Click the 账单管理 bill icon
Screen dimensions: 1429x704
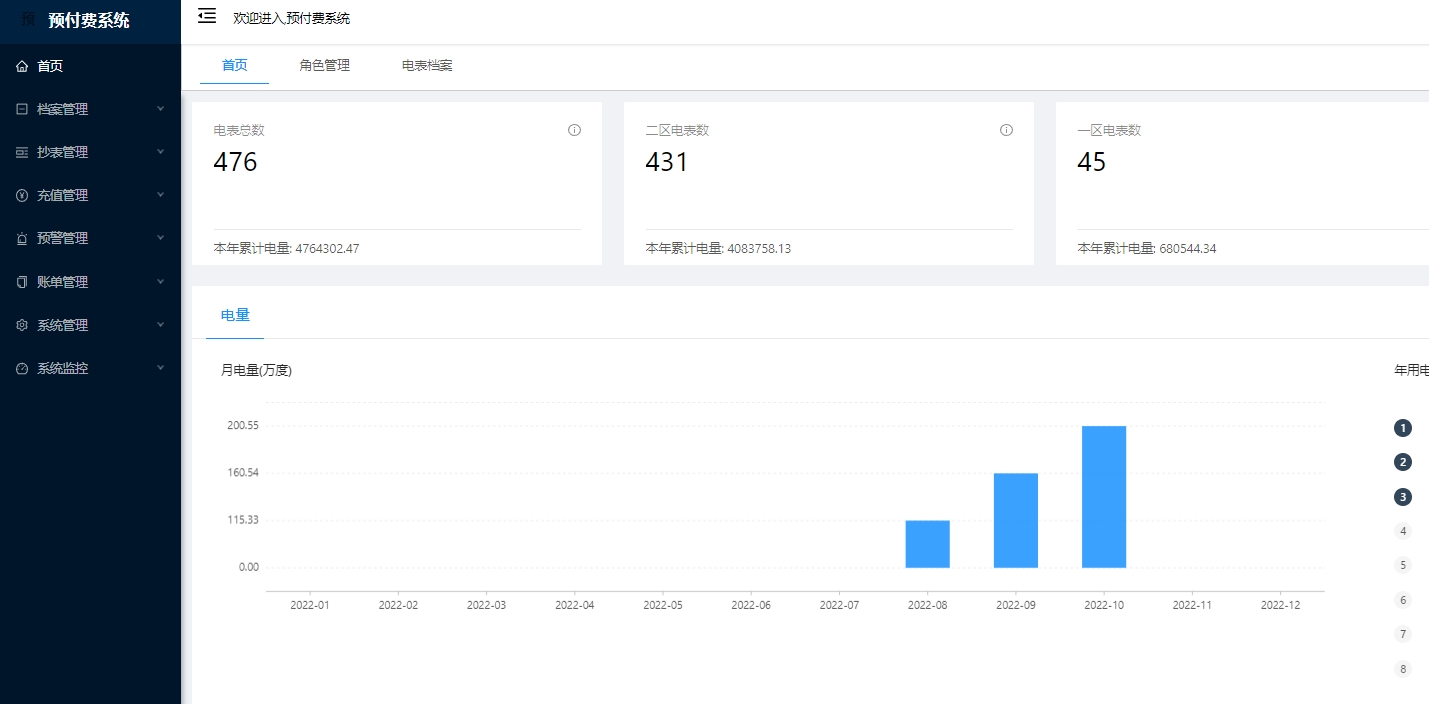(x=22, y=282)
